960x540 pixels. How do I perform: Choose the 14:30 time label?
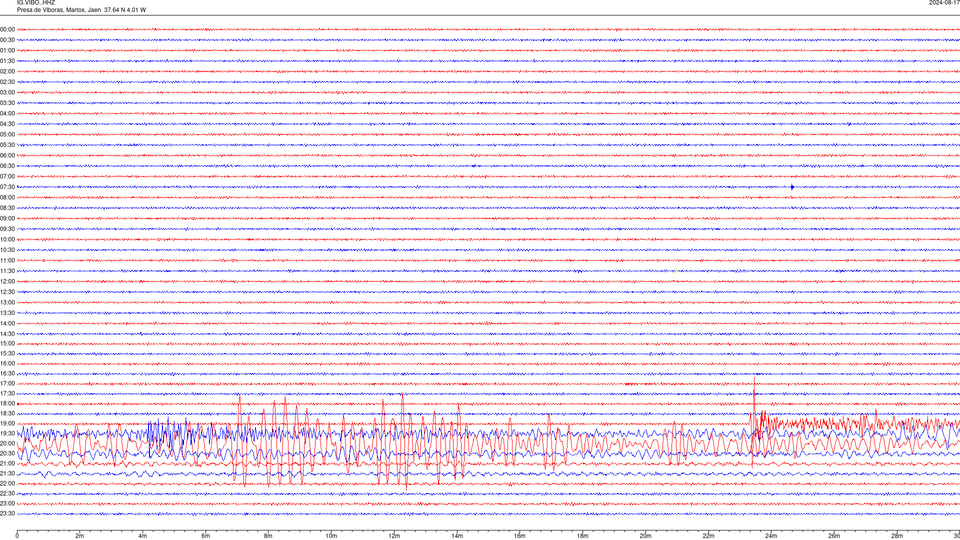pos(7,334)
